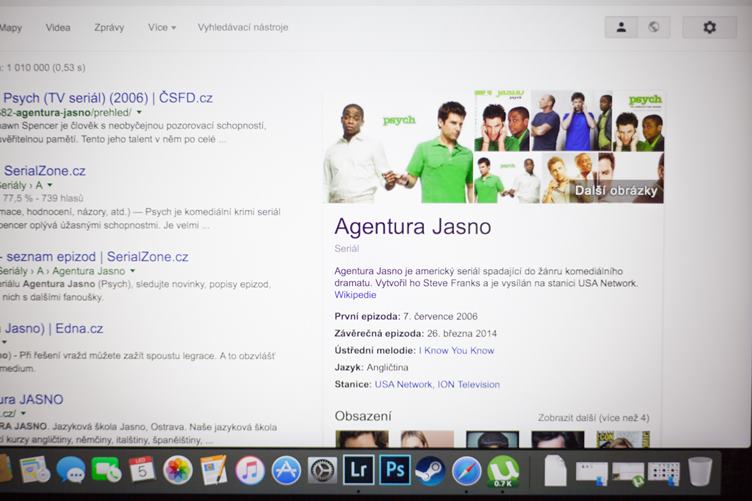Select the text 7. července 2006
The height and width of the screenshot is (501, 752).
pyautogui.click(x=440, y=316)
